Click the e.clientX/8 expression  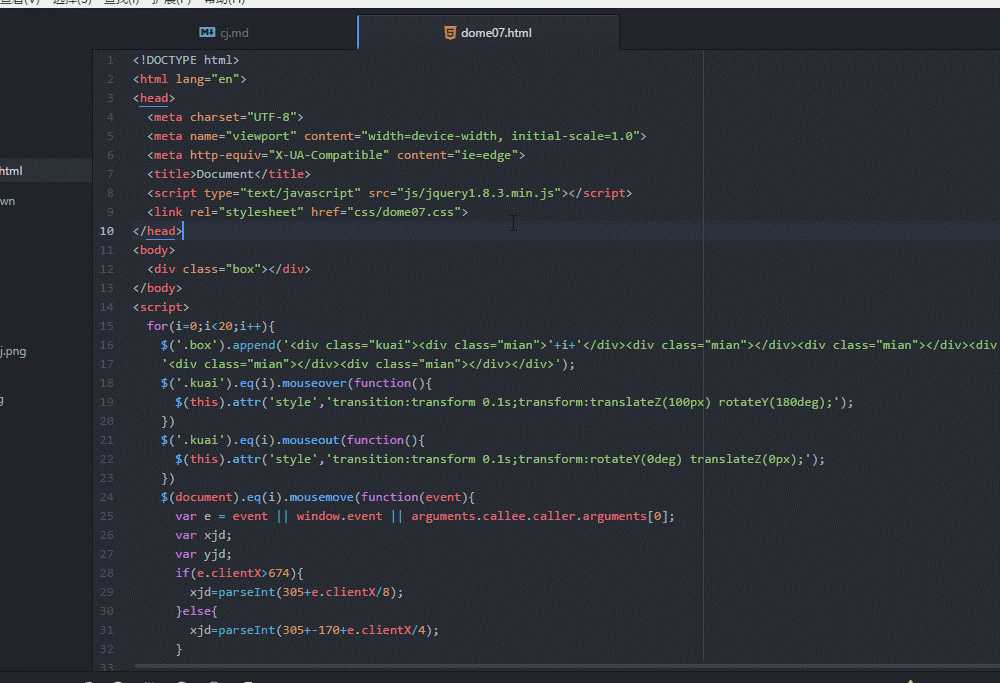click(x=350, y=592)
